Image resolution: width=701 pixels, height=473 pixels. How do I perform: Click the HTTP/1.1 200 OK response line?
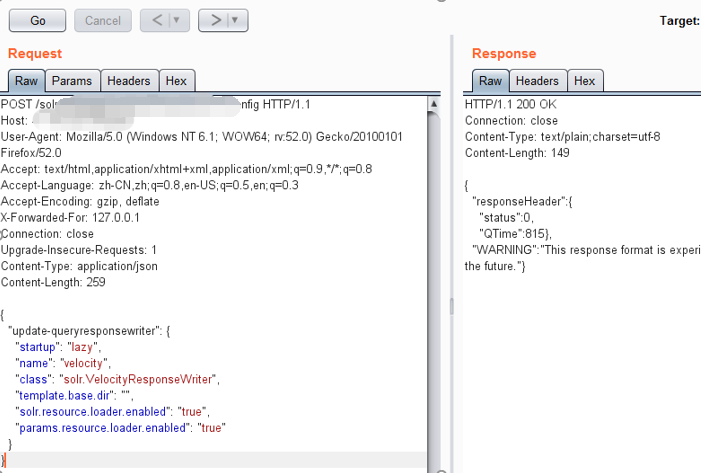pyautogui.click(x=511, y=104)
